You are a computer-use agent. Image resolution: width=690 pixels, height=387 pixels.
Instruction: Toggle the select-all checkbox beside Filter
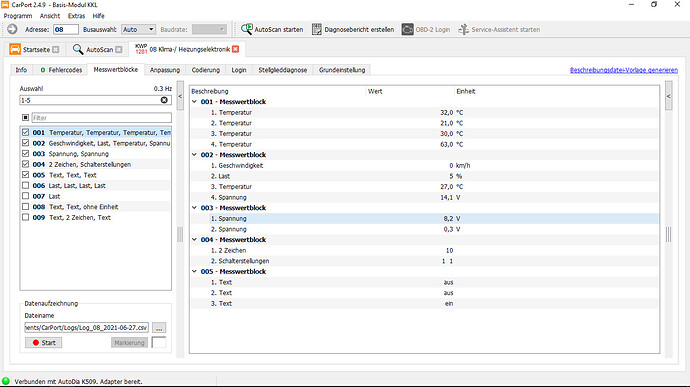[x=26, y=118]
